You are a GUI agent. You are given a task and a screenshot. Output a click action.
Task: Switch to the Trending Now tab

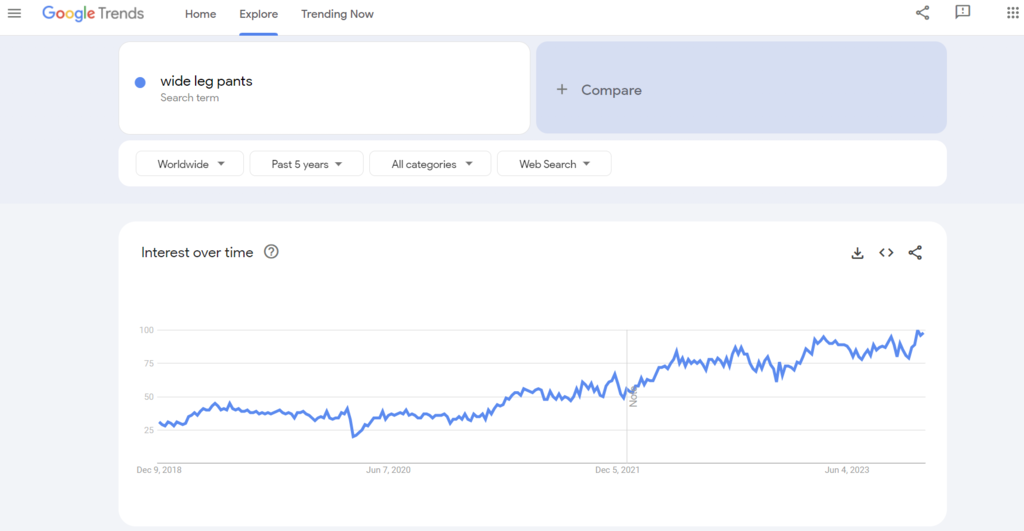pyautogui.click(x=337, y=14)
